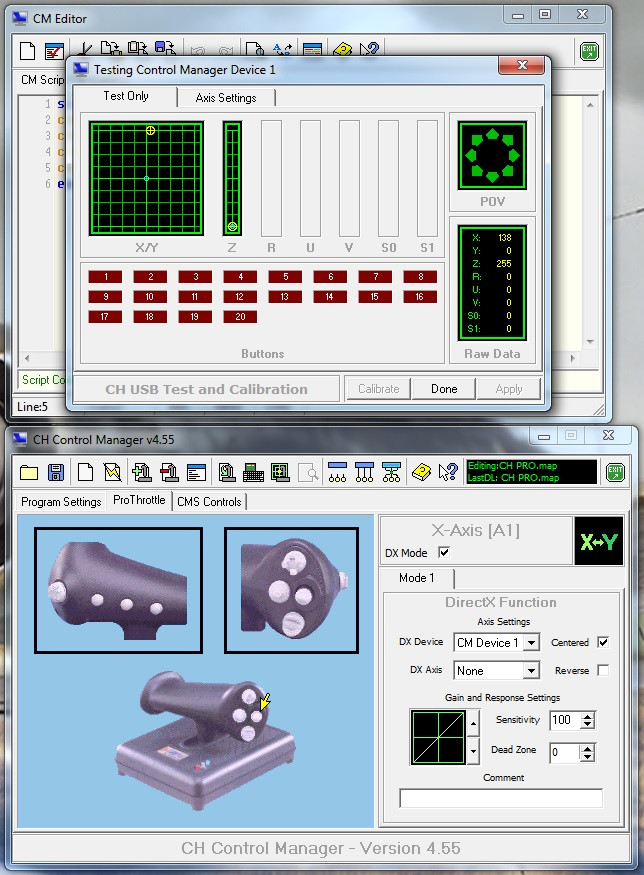Click the Comment text field

[x=501, y=798]
